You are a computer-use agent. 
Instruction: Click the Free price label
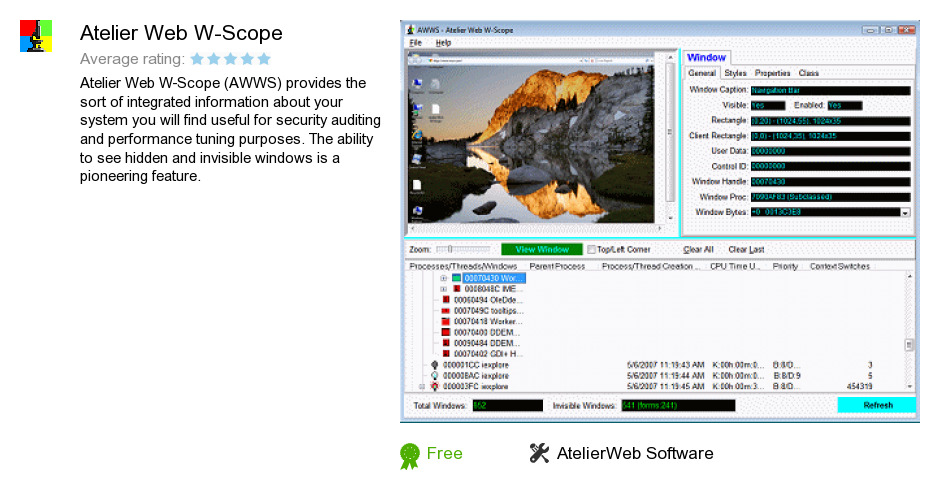point(444,453)
